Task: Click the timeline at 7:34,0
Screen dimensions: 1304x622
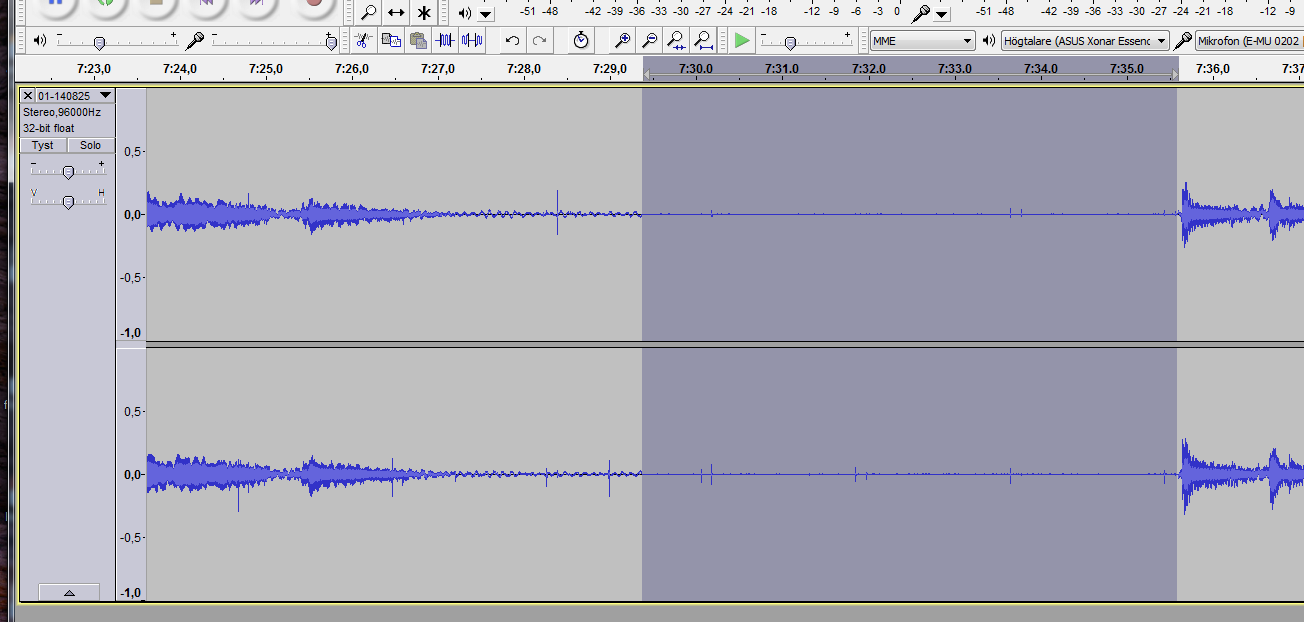Action: click(x=1041, y=69)
